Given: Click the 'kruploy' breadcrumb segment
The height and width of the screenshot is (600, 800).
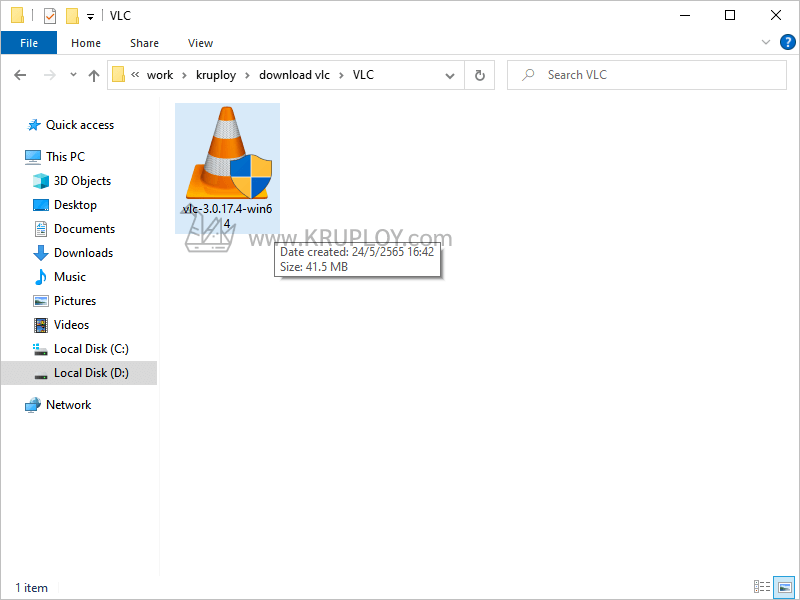Looking at the screenshot, I should tap(216, 75).
